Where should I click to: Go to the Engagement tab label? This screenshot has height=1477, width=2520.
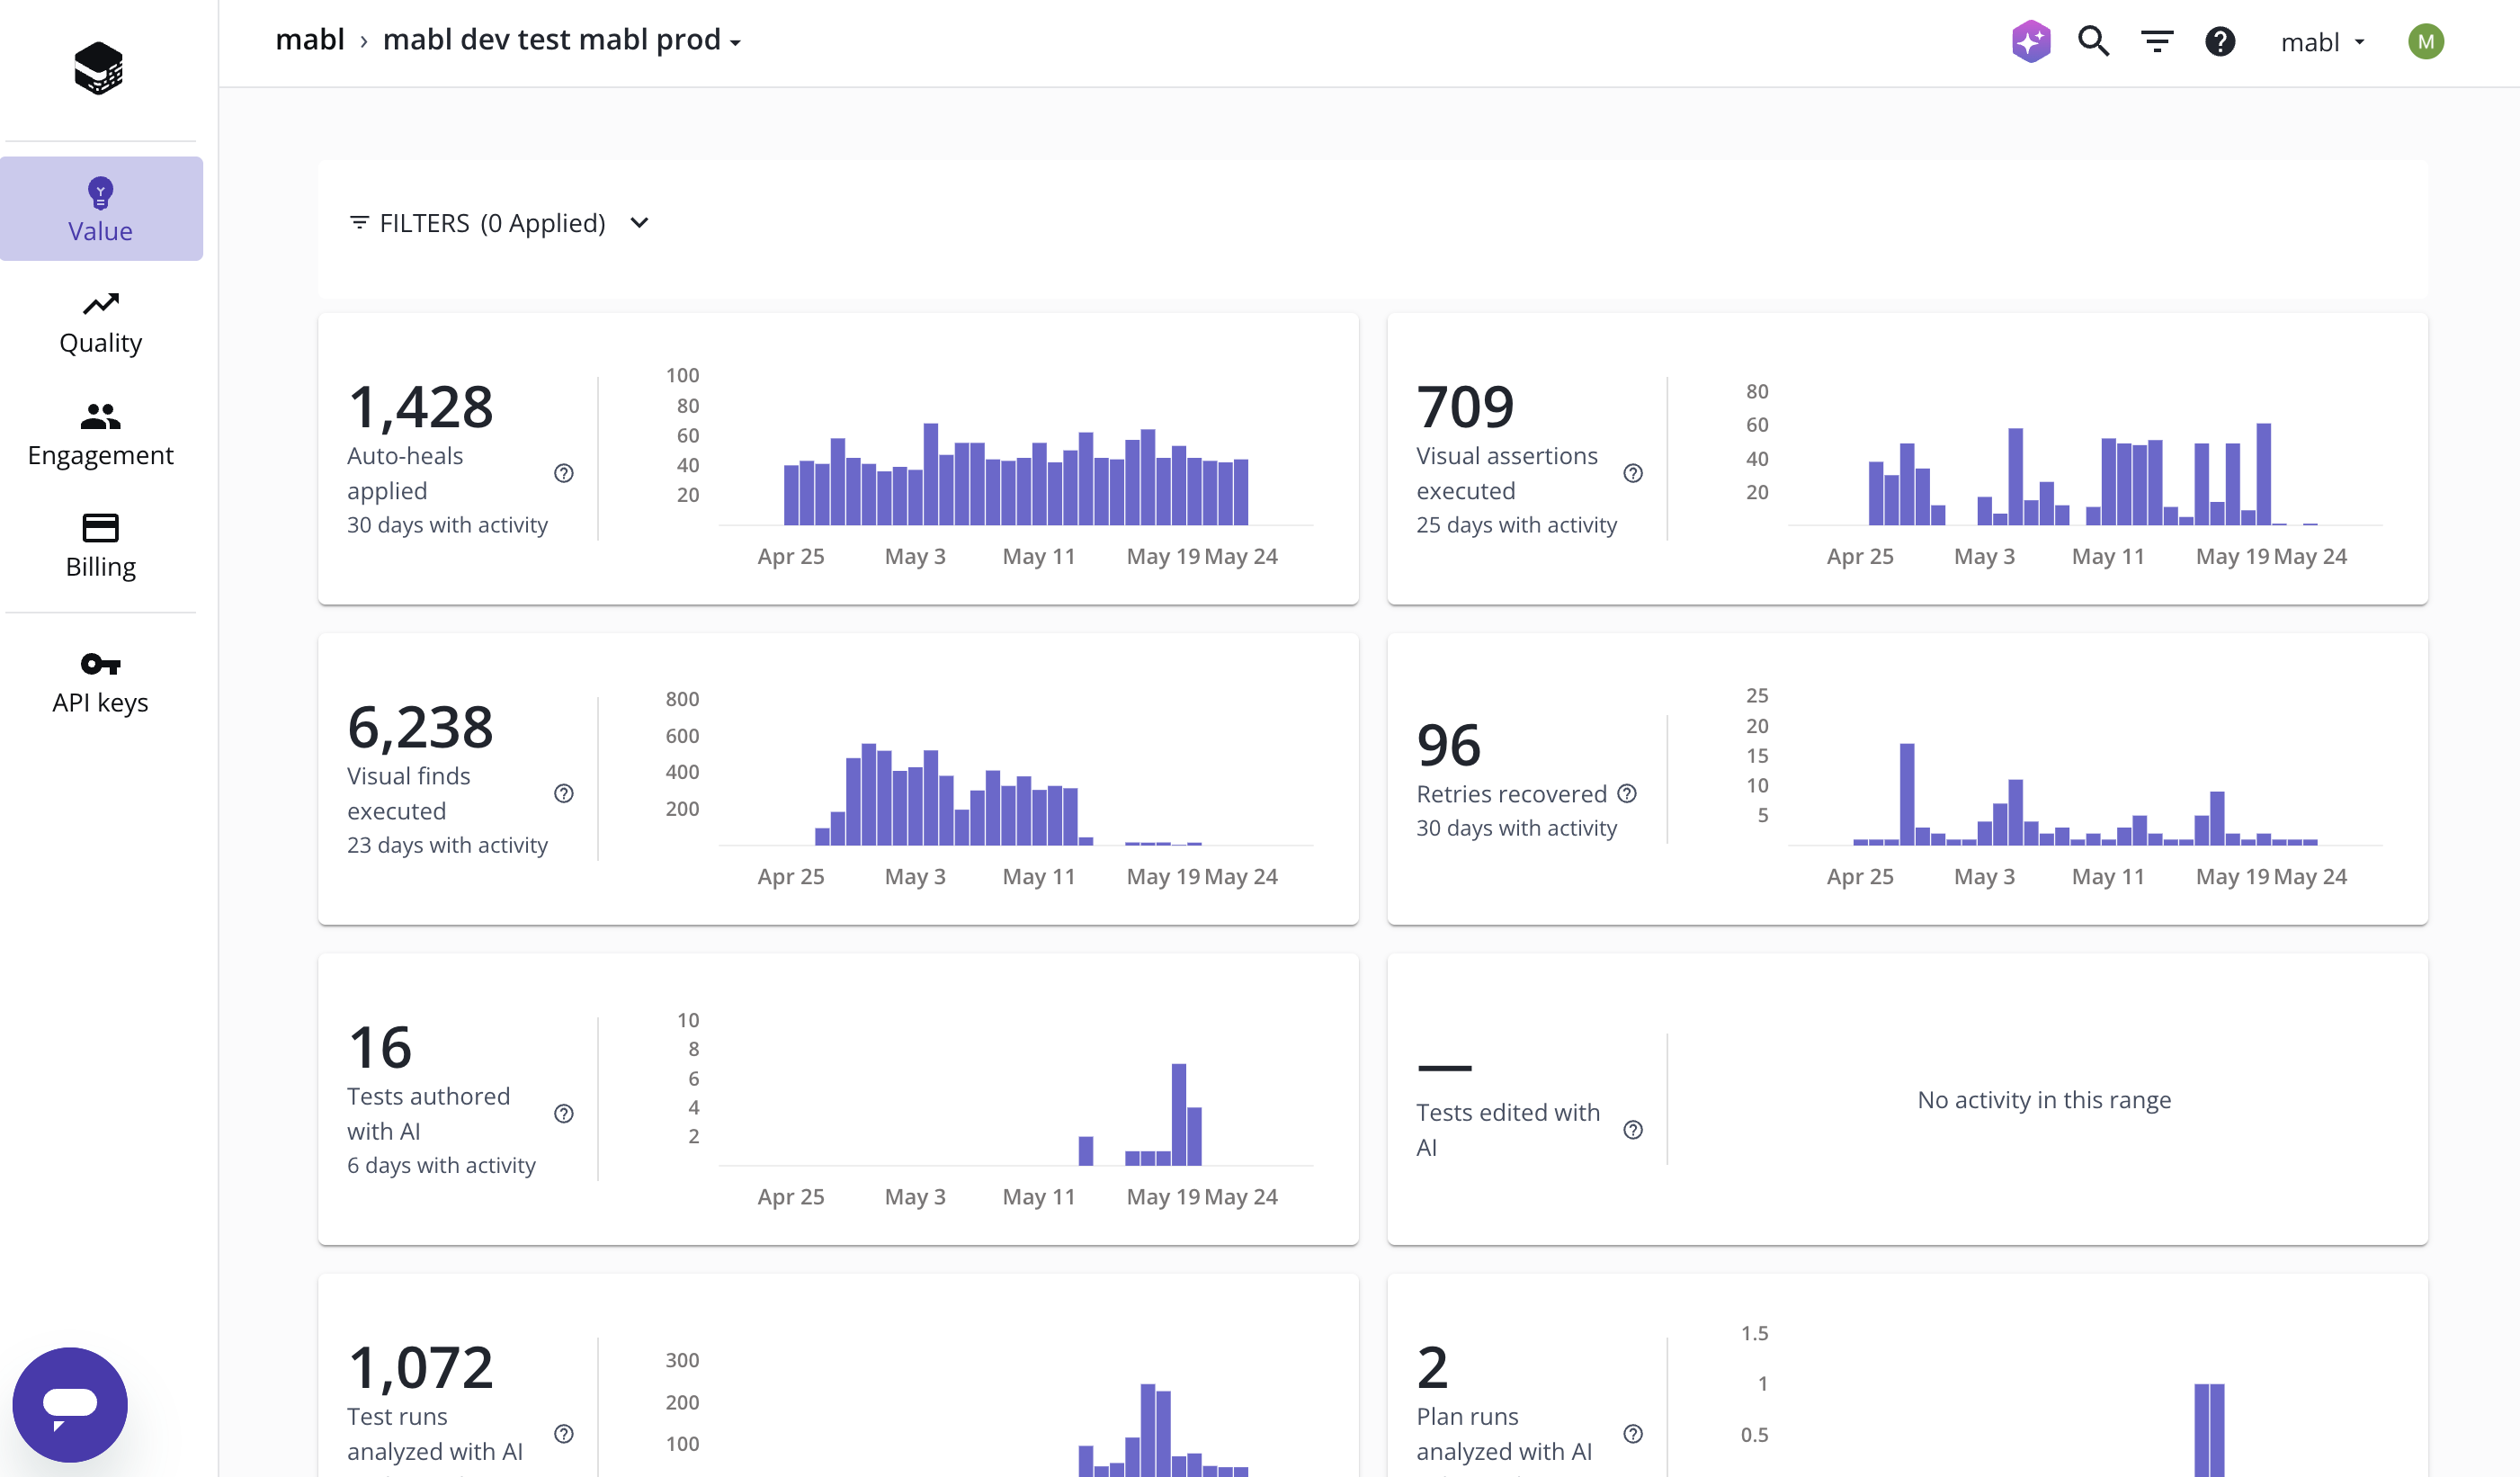pos(100,455)
